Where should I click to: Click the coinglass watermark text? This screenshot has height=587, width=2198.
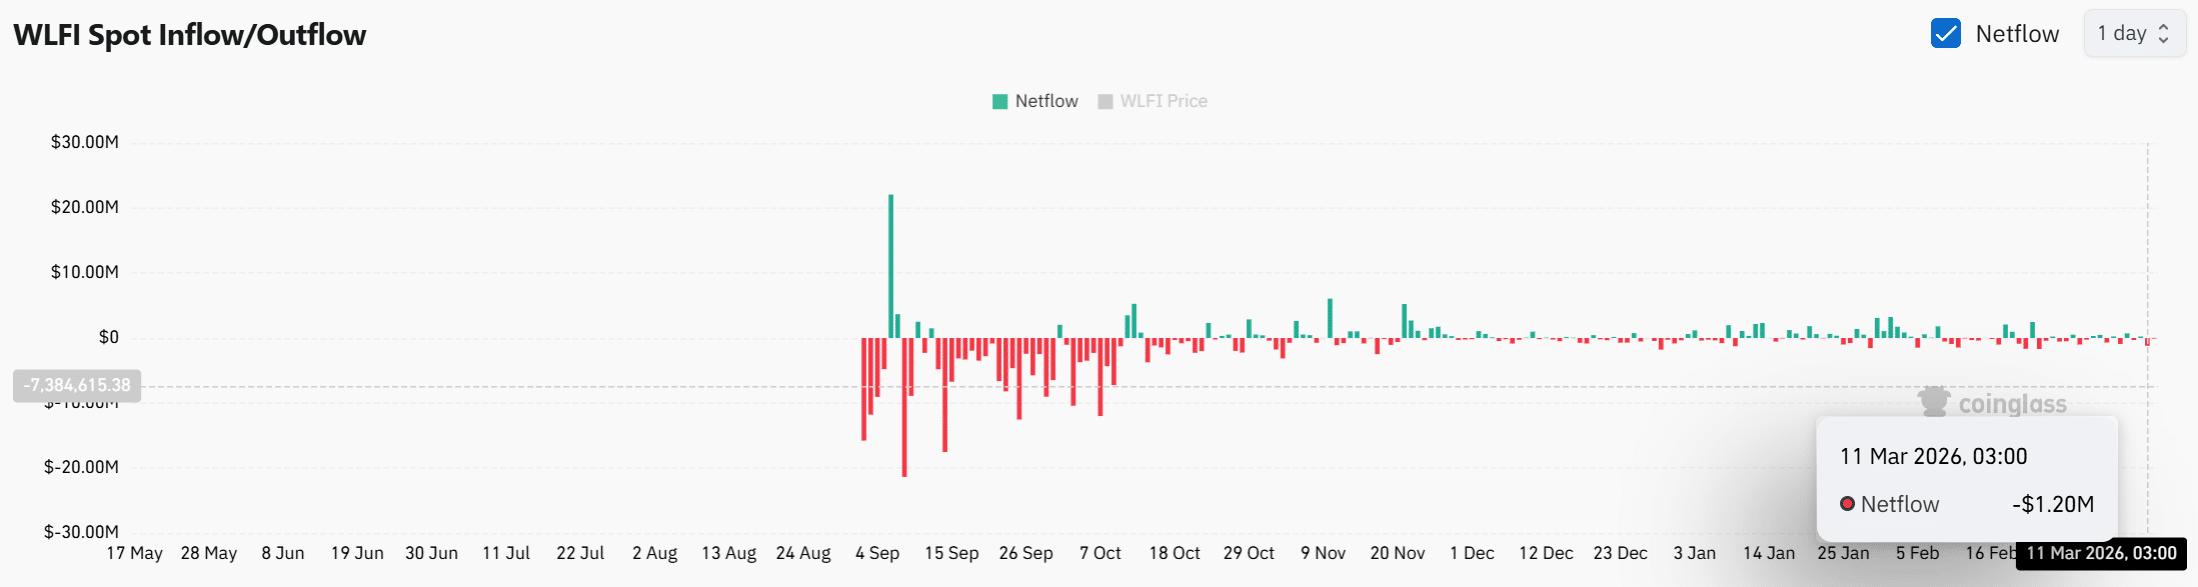[2012, 404]
